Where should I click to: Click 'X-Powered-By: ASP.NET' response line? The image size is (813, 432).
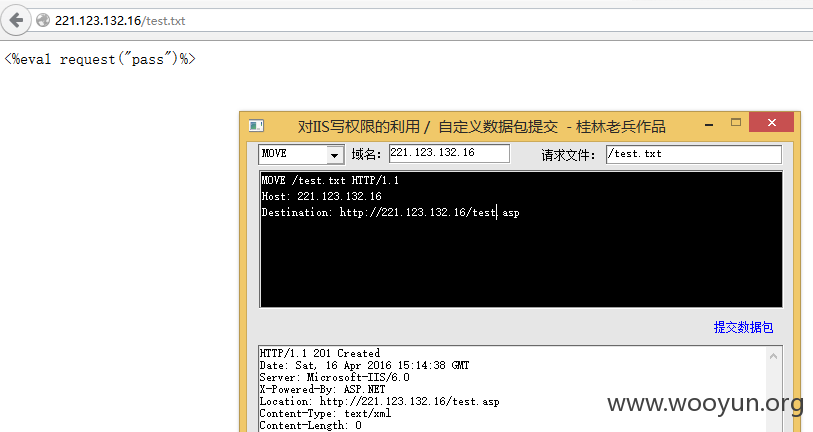pos(322,389)
